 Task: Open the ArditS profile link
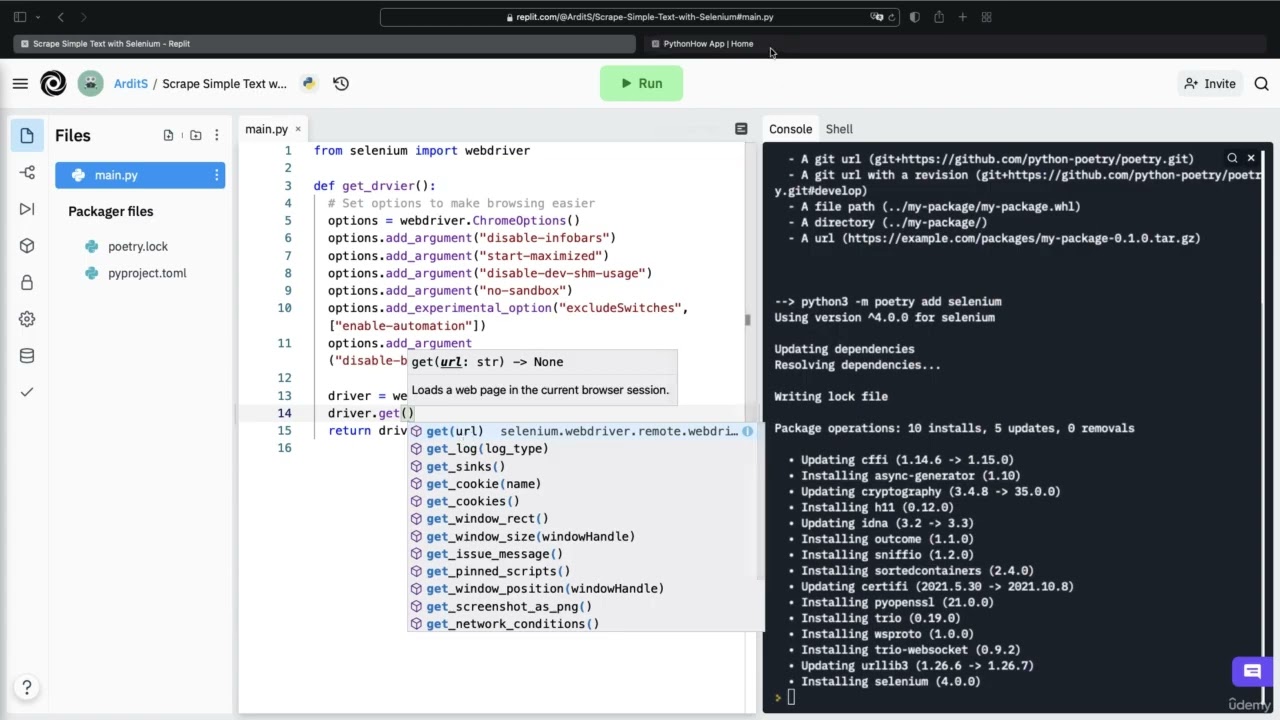pyautogui.click(x=130, y=84)
